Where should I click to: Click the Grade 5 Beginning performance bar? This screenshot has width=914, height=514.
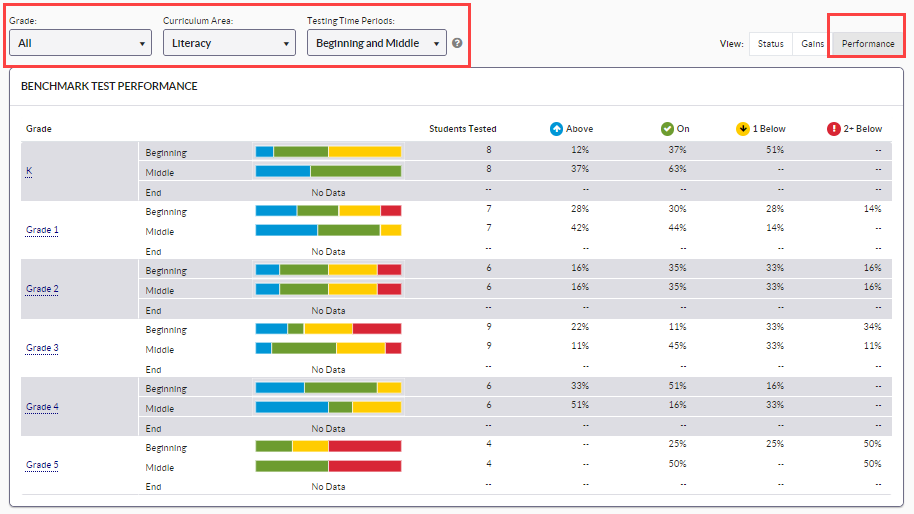328,446
